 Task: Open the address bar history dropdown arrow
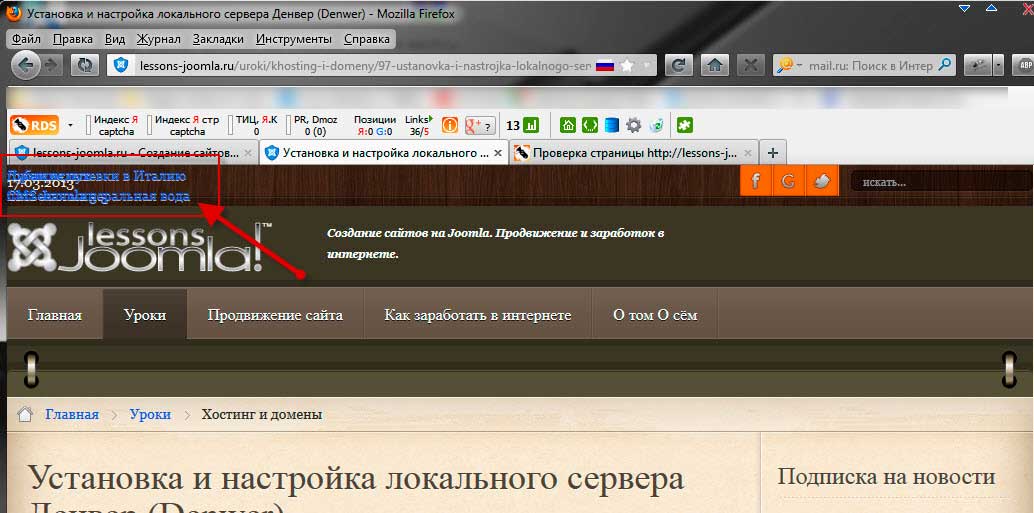coord(647,65)
